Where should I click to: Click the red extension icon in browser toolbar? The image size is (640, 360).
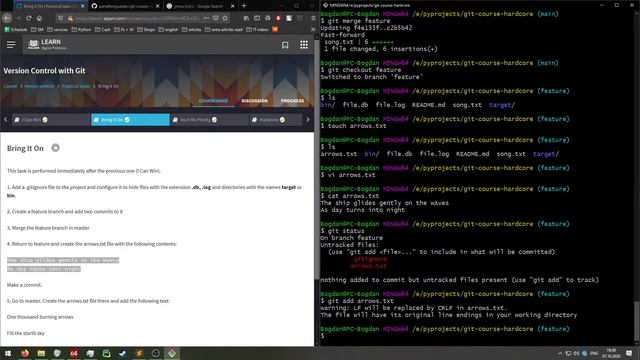(x=278, y=18)
